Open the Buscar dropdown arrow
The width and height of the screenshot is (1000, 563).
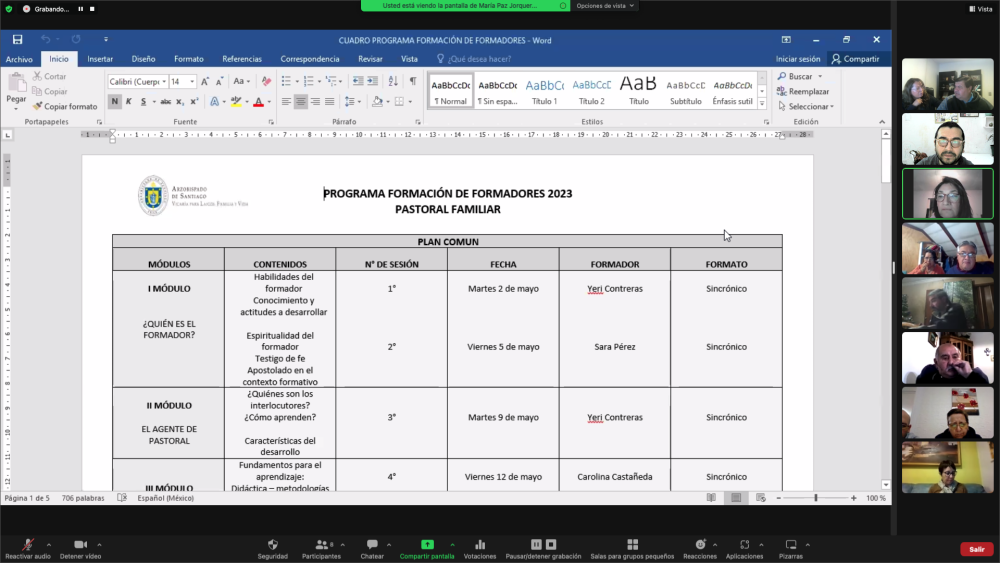(x=820, y=77)
